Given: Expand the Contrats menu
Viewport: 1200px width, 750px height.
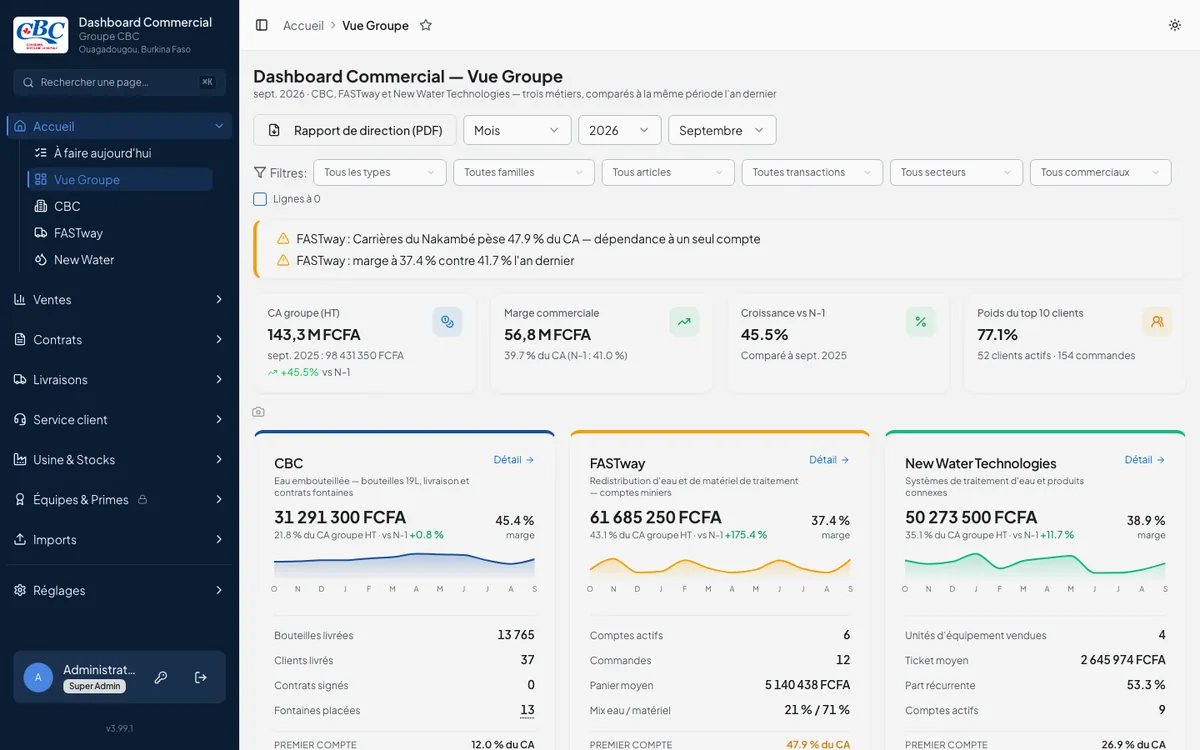Looking at the screenshot, I should pyautogui.click(x=119, y=339).
